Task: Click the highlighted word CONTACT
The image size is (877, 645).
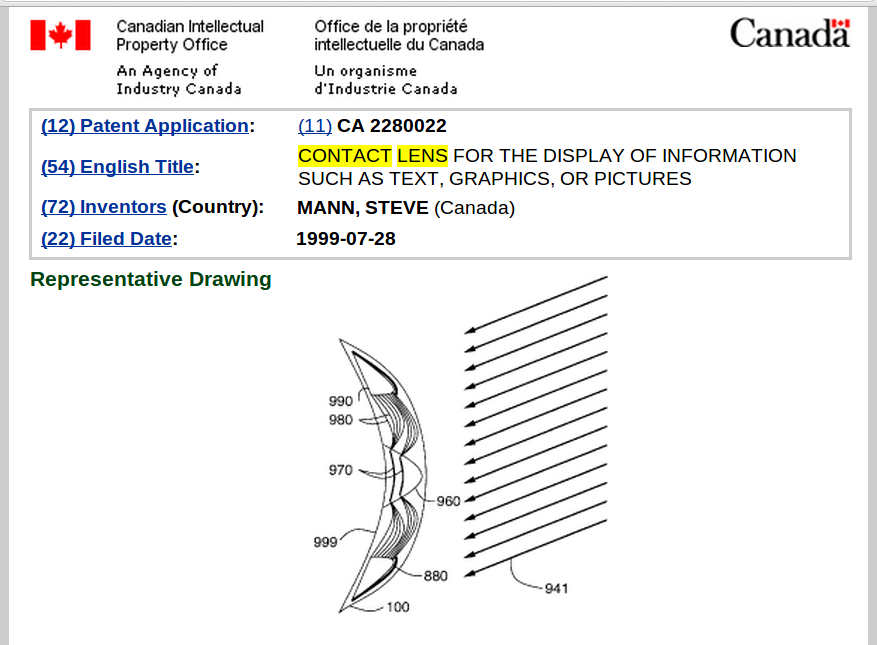Action: [345, 156]
